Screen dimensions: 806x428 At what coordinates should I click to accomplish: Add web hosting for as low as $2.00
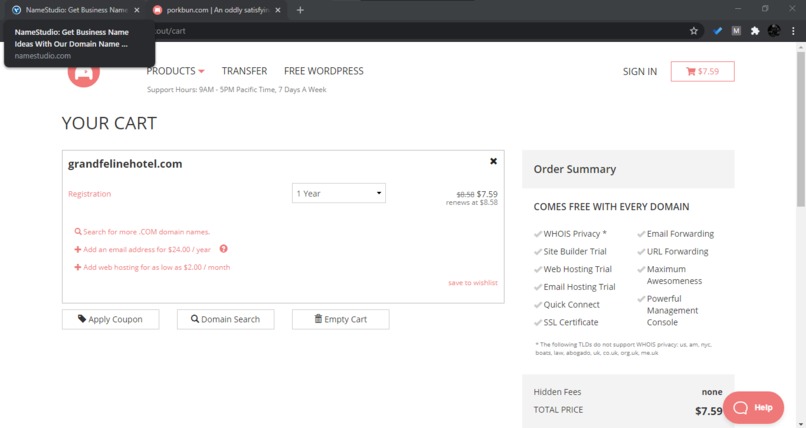(x=152, y=267)
